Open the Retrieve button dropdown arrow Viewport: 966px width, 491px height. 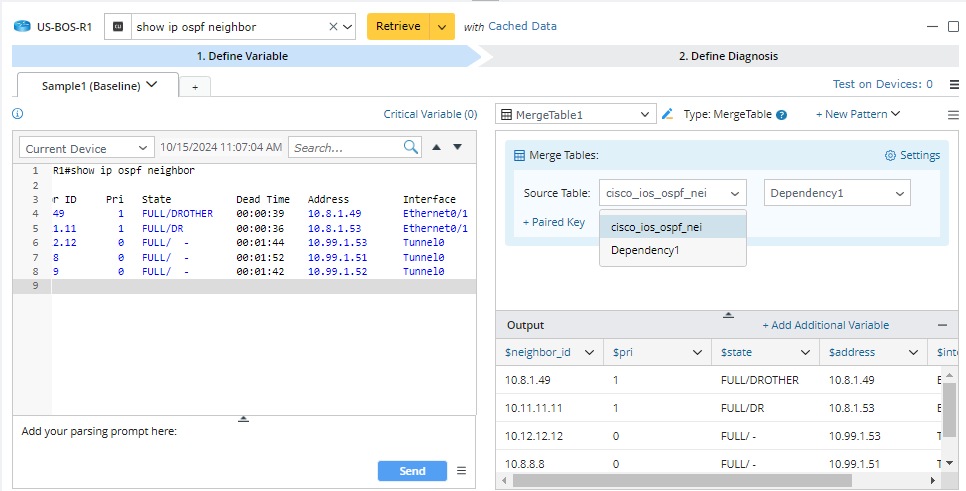click(x=441, y=27)
